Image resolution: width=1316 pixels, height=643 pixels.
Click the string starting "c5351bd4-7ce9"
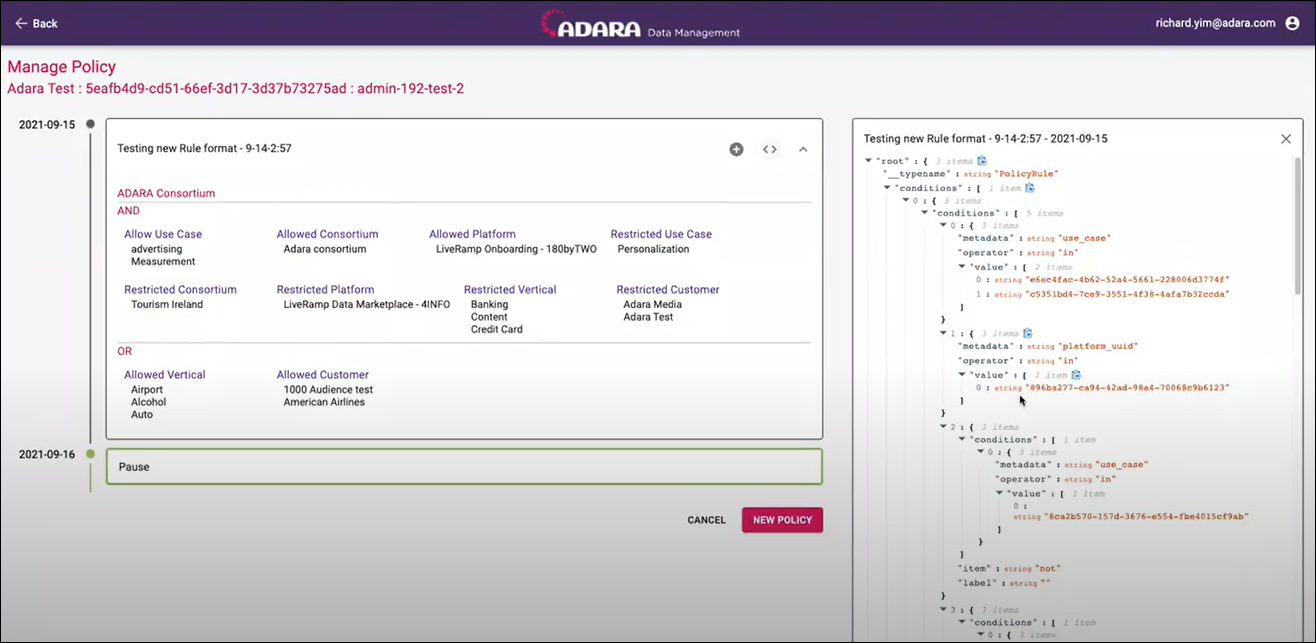tap(1127, 294)
